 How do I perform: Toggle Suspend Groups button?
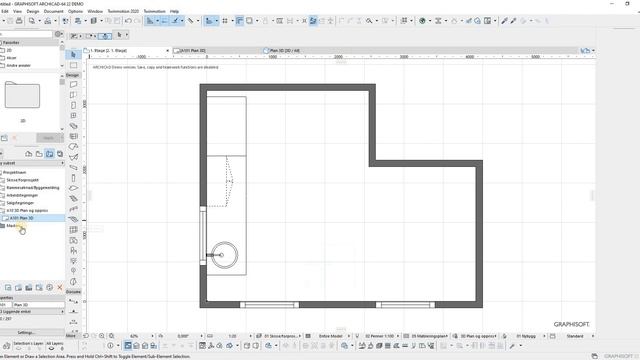coord(313,20)
